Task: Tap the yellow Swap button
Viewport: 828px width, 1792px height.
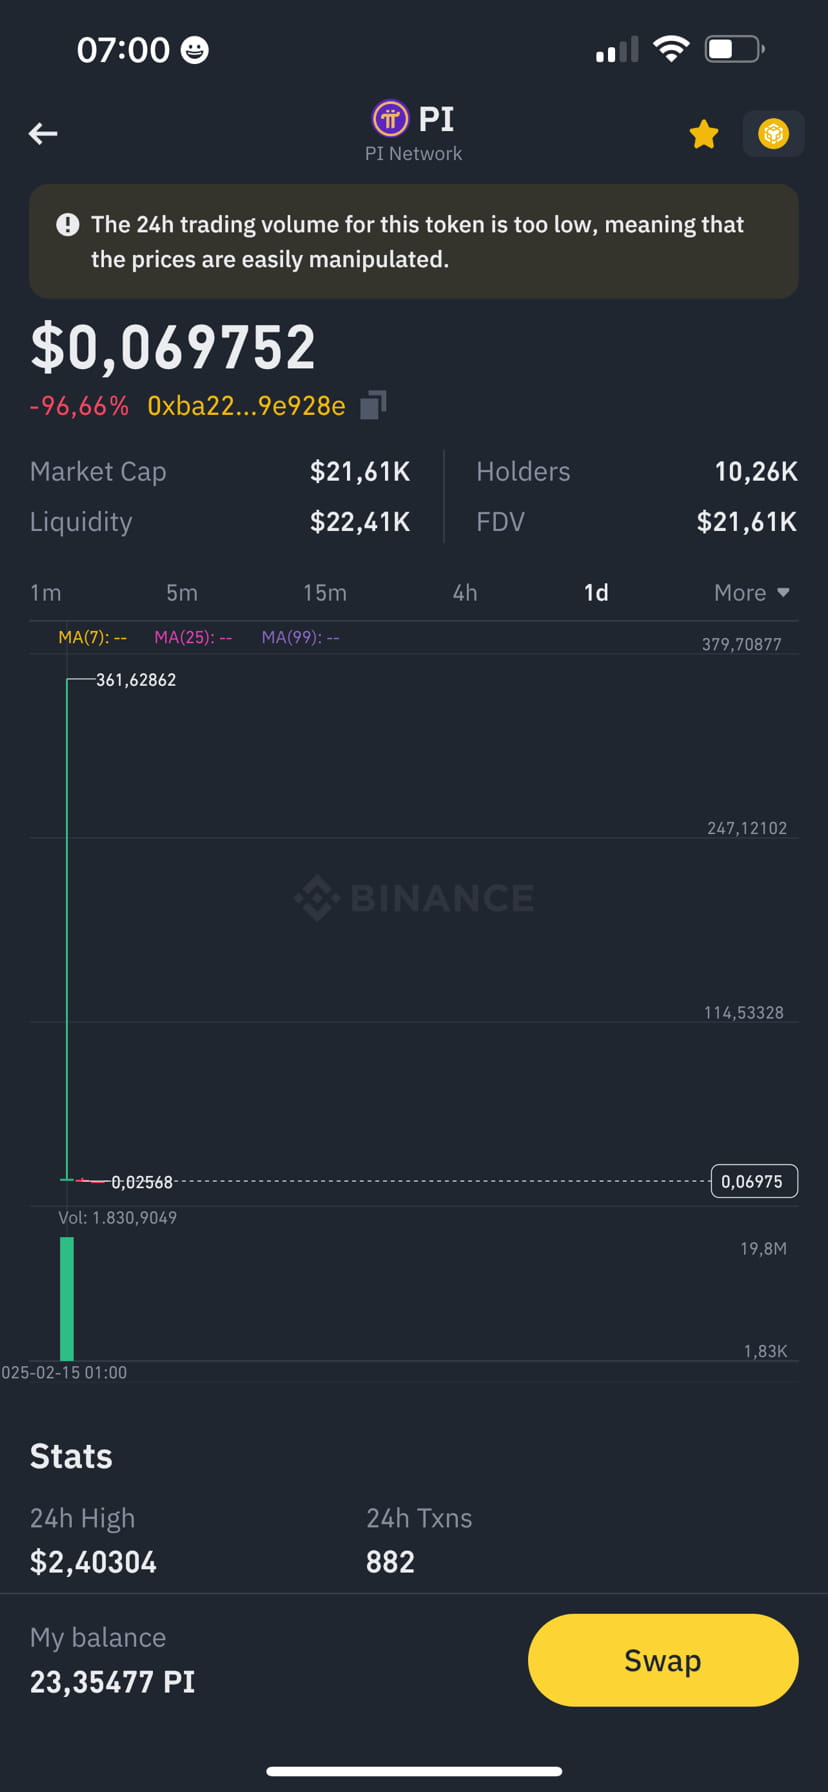Action: (x=663, y=1660)
